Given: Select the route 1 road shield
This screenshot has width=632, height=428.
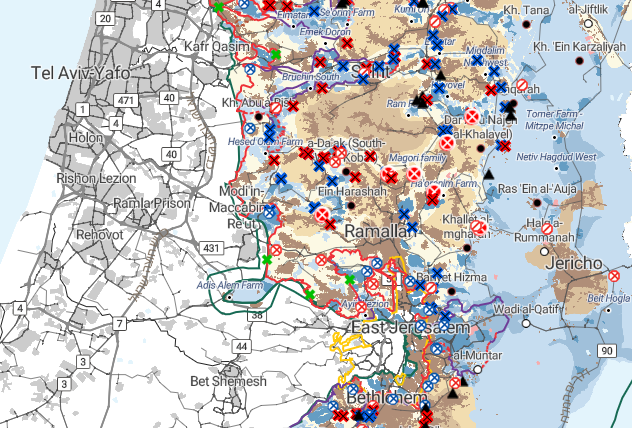Looking at the screenshot, I should (x=83, y=109).
